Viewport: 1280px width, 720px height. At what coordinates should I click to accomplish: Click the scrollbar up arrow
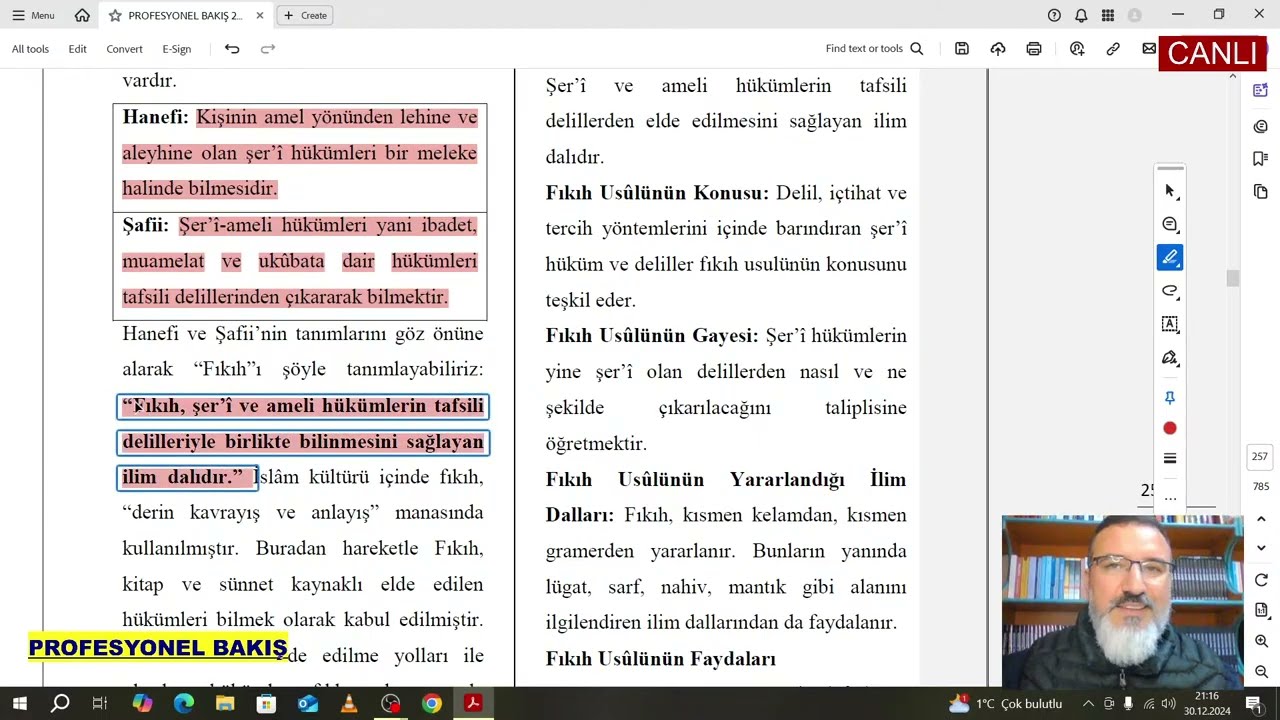tap(1233, 76)
